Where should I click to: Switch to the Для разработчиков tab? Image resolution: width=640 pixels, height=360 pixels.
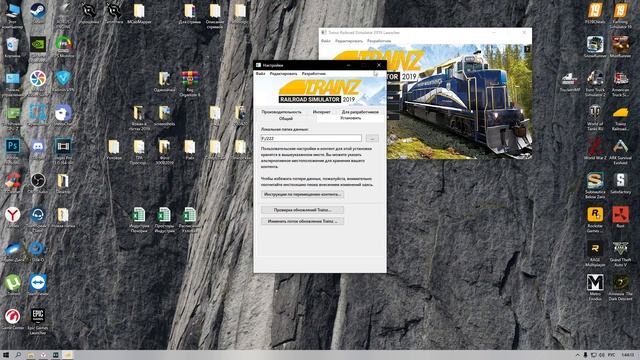pyautogui.click(x=360, y=111)
